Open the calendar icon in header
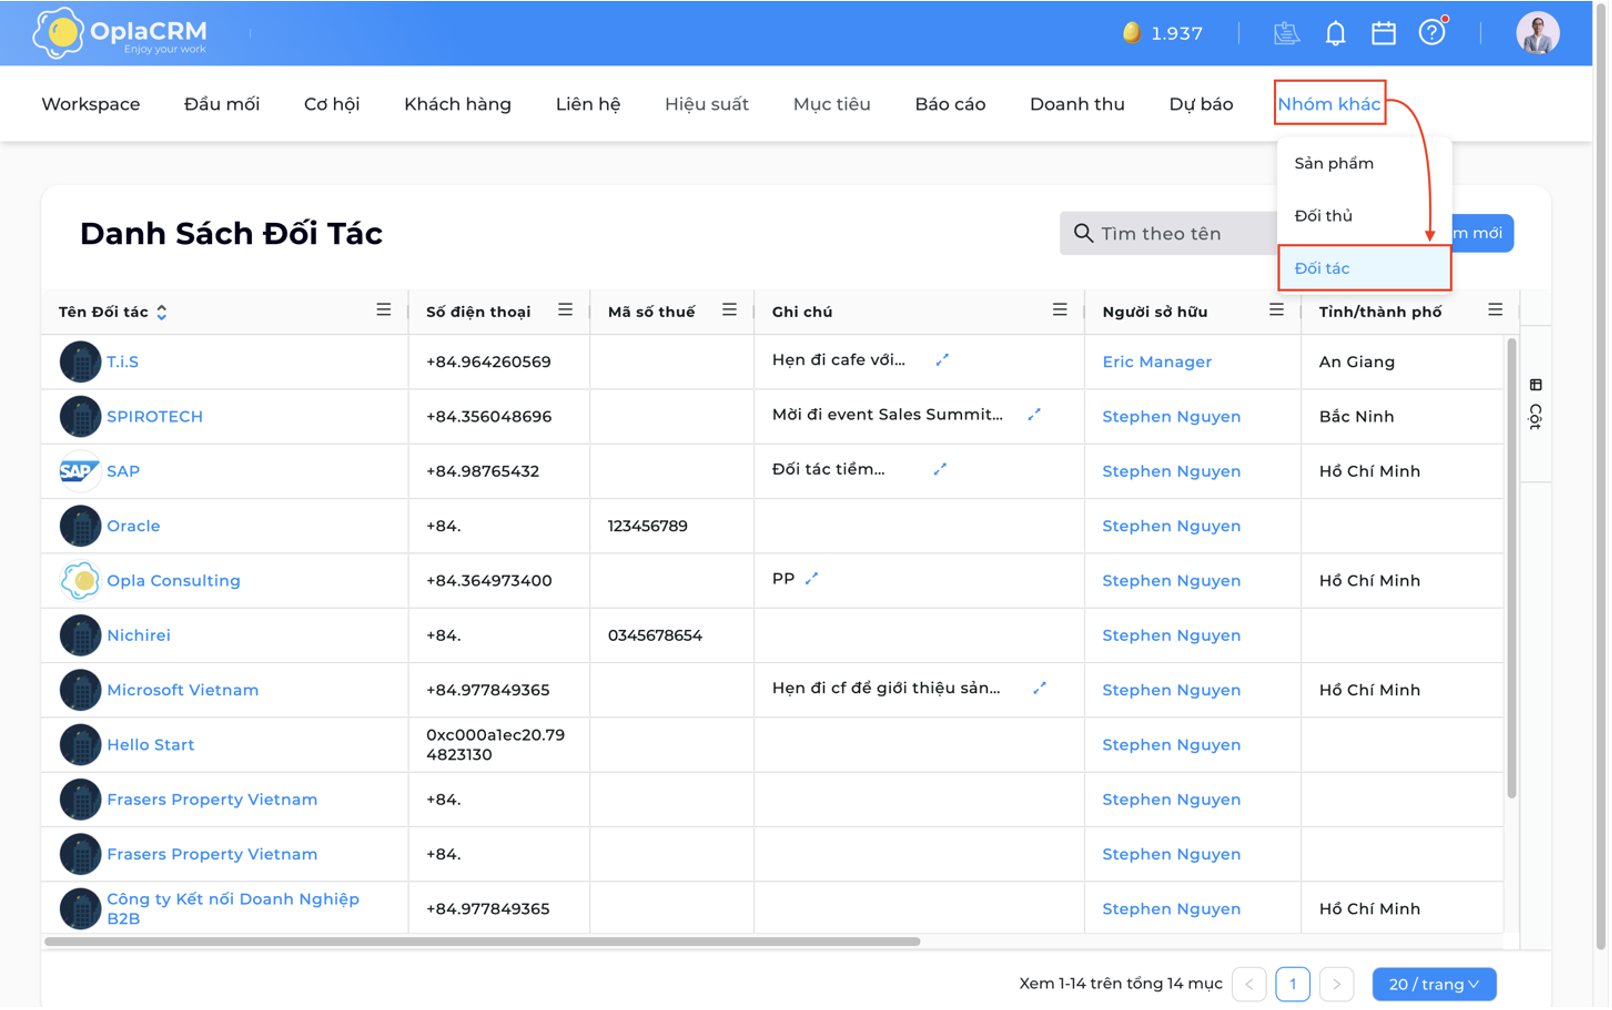Viewport: 1612px width, 1010px height. [x=1383, y=33]
